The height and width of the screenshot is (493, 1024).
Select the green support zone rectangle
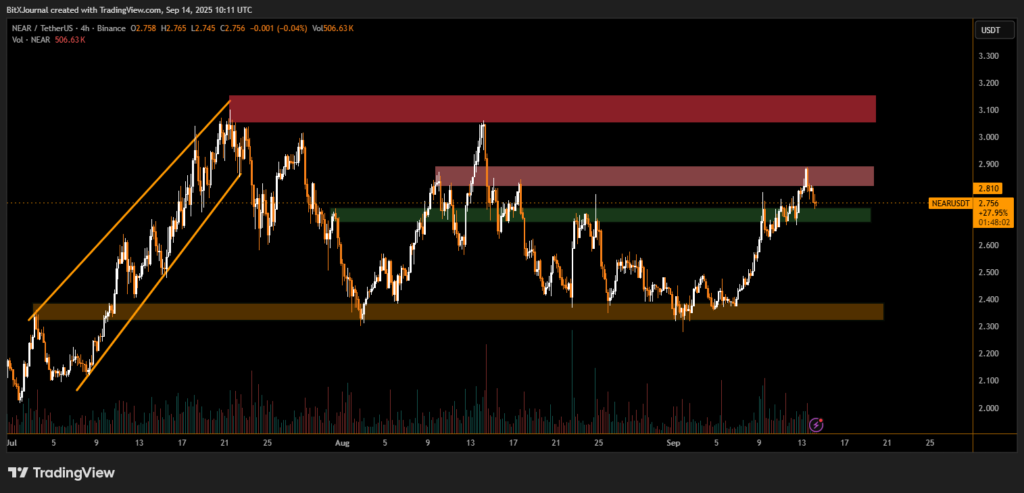click(x=600, y=215)
